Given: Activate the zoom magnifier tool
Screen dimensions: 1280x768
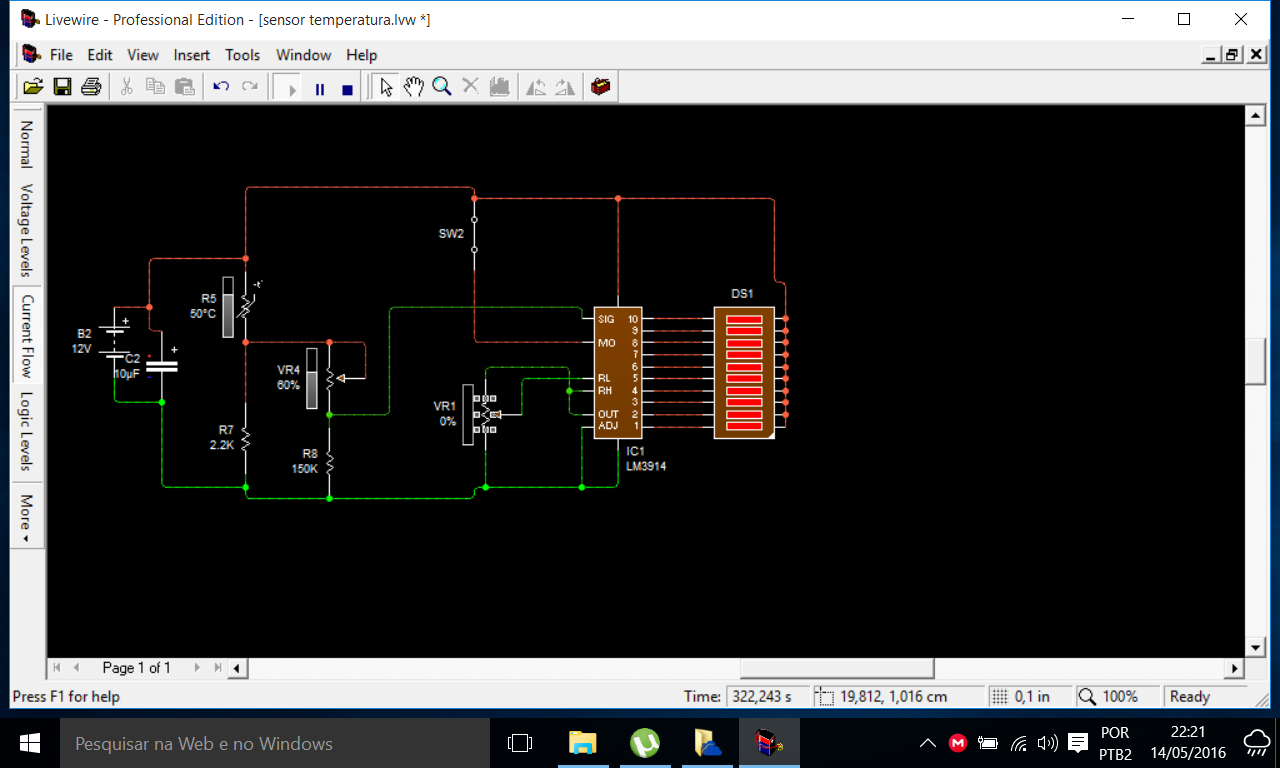Looking at the screenshot, I should tap(441, 87).
